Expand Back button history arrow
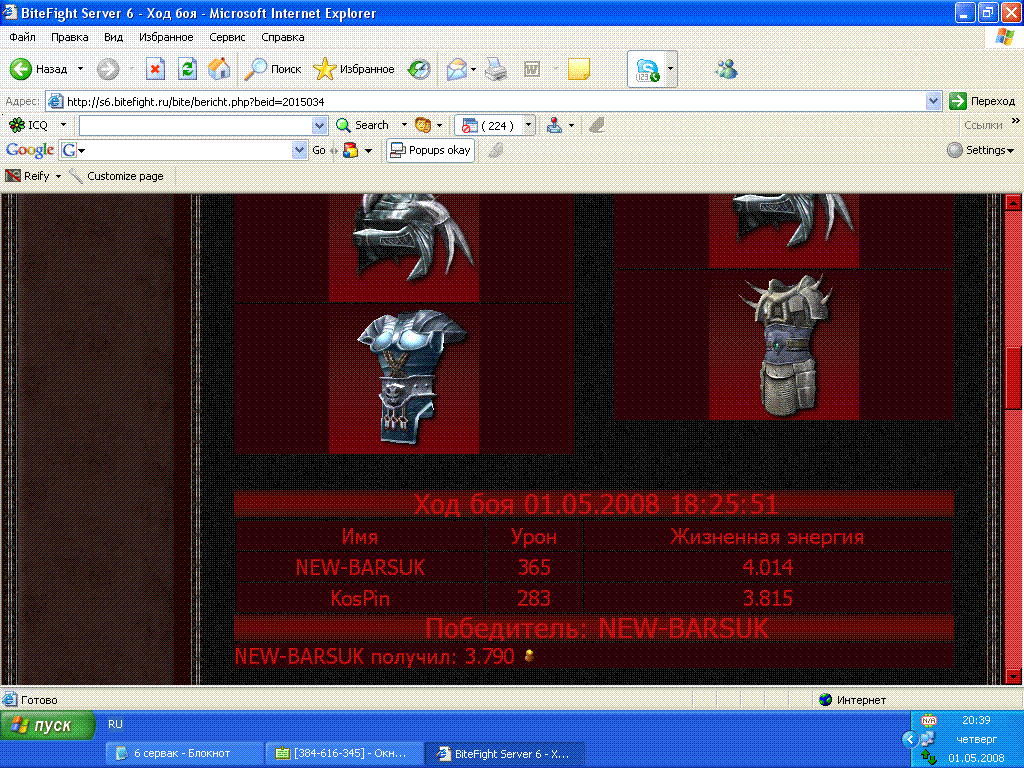1024x768 pixels. coord(80,69)
